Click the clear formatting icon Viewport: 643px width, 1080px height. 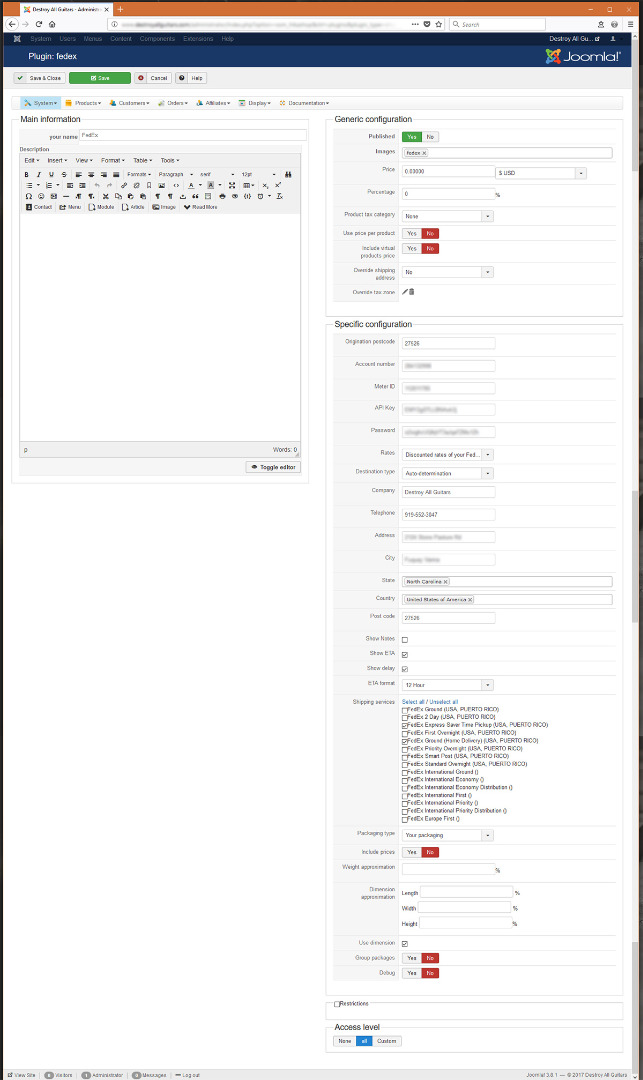[280, 196]
